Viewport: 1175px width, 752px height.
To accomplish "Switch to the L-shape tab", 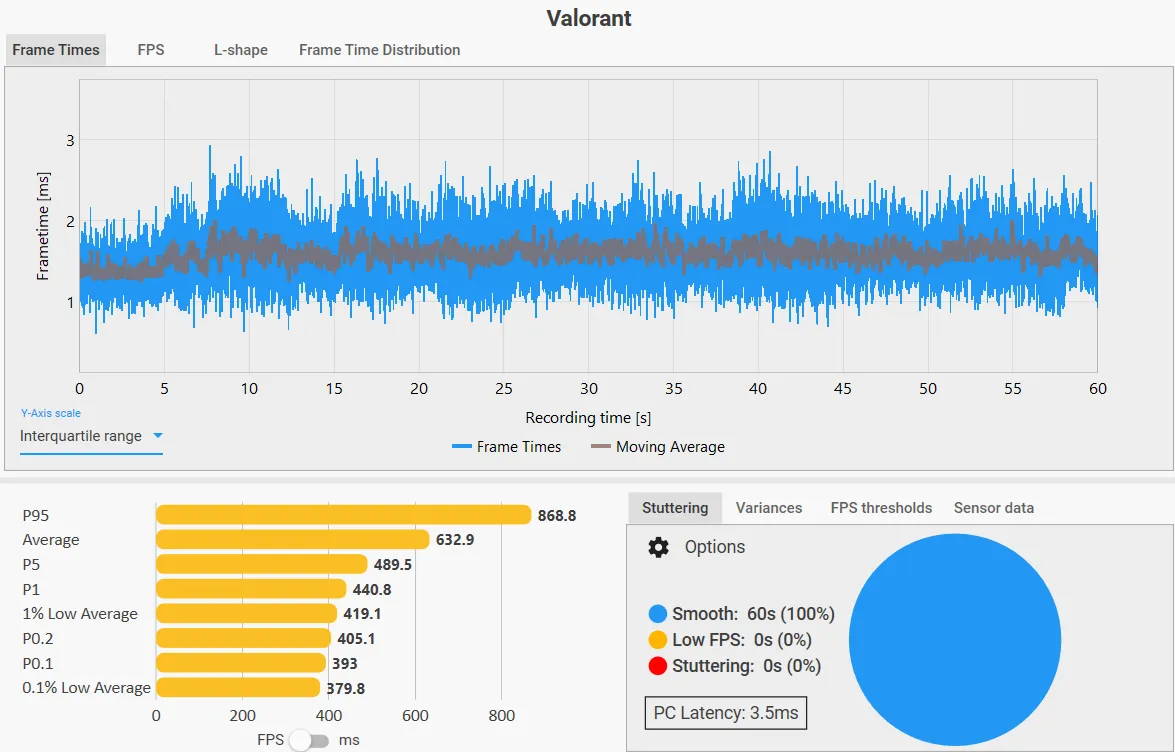I will pos(241,50).
